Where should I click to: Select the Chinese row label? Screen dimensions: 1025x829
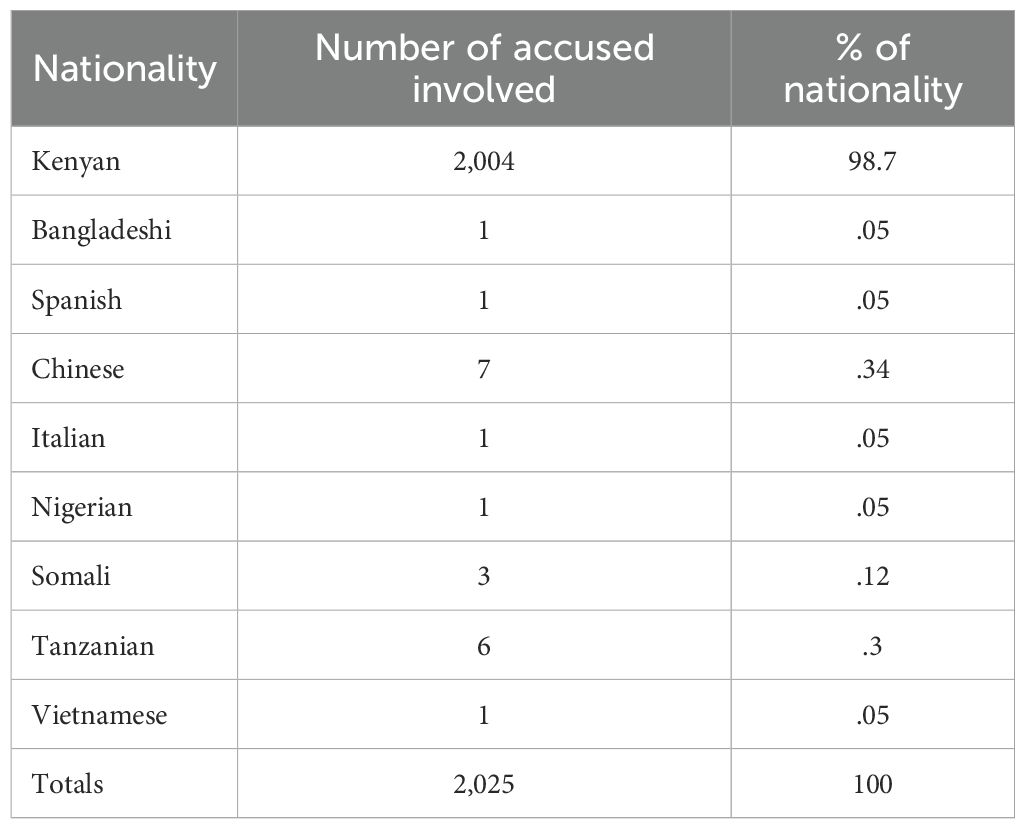[78, 369]
